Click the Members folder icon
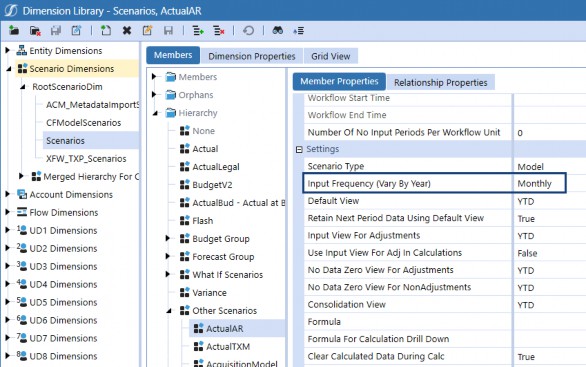Screen dimensions: 586x367 pyautogui.click(x=170, y=77)
